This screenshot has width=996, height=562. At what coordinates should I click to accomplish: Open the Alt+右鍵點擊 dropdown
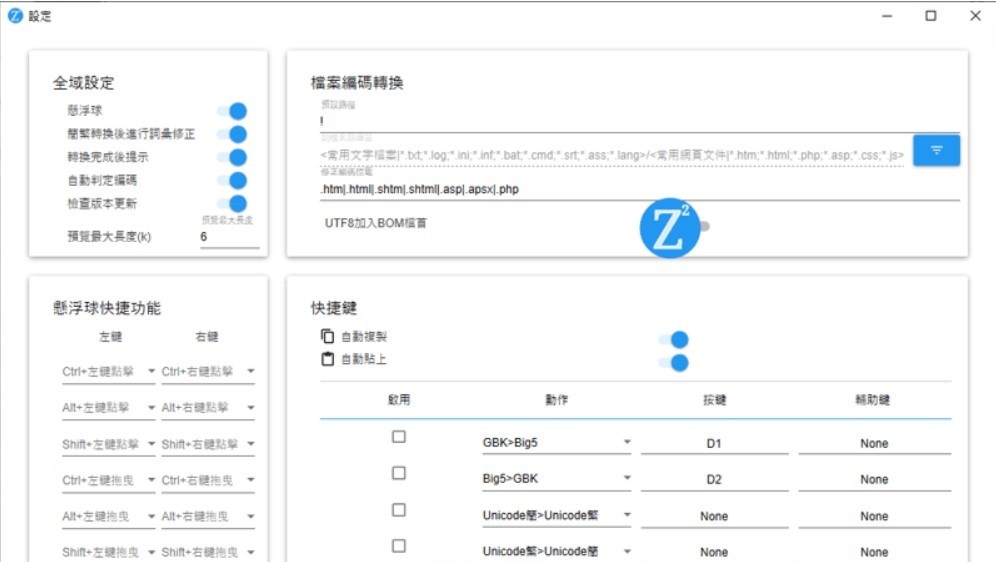coord(208,408)
